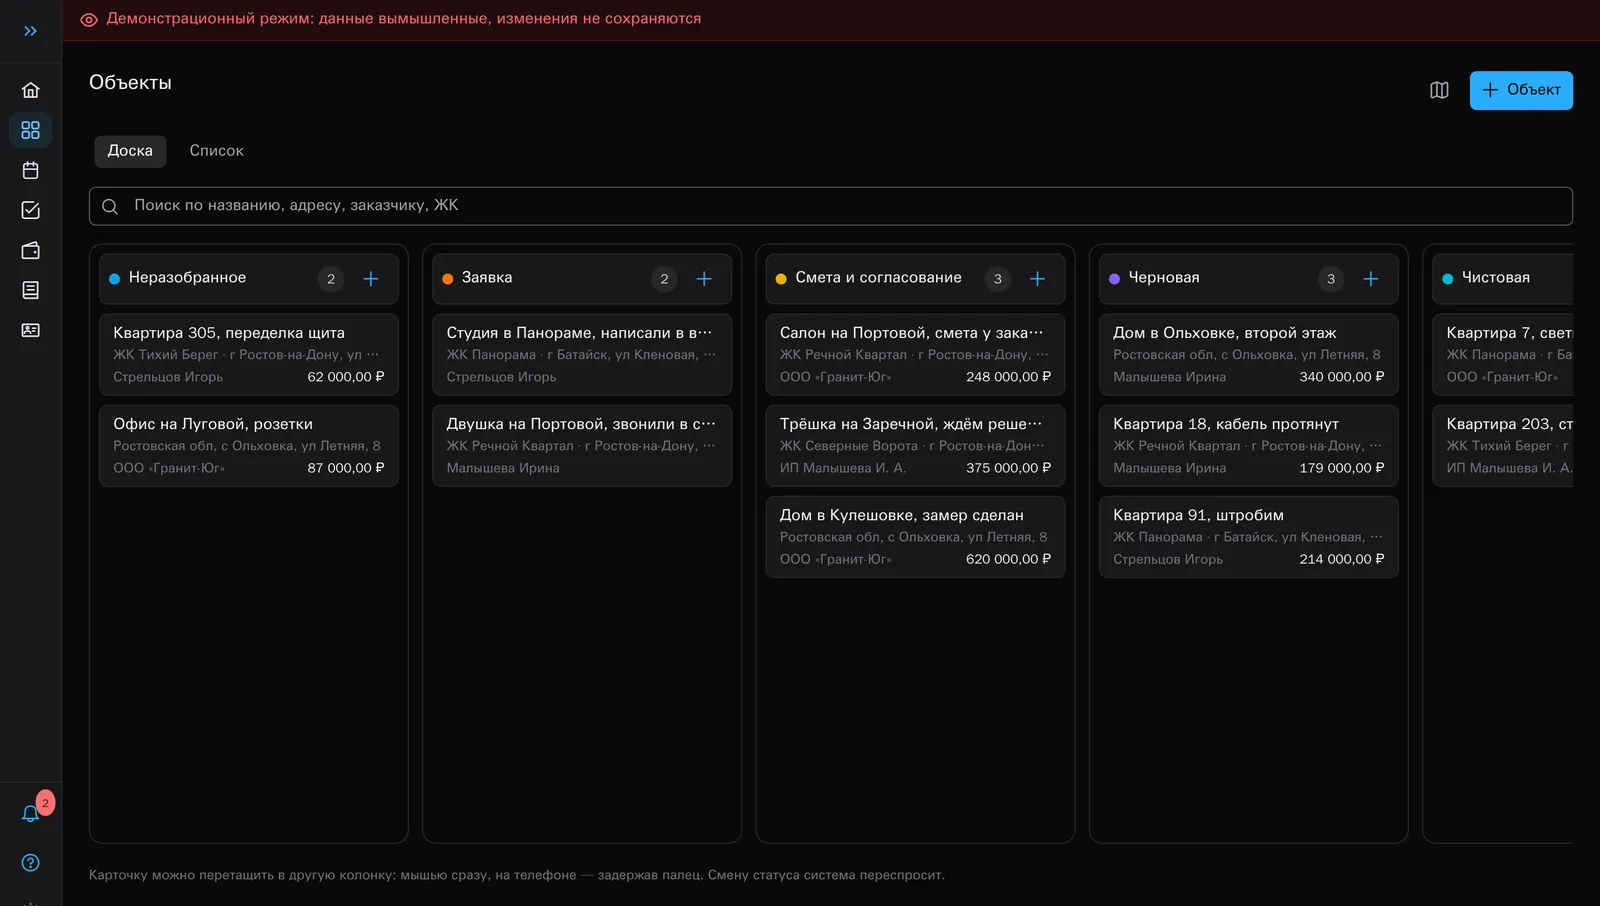Click the «+ Объект» button
Screen dimensions: 1600x906
tap(1521, 90)
